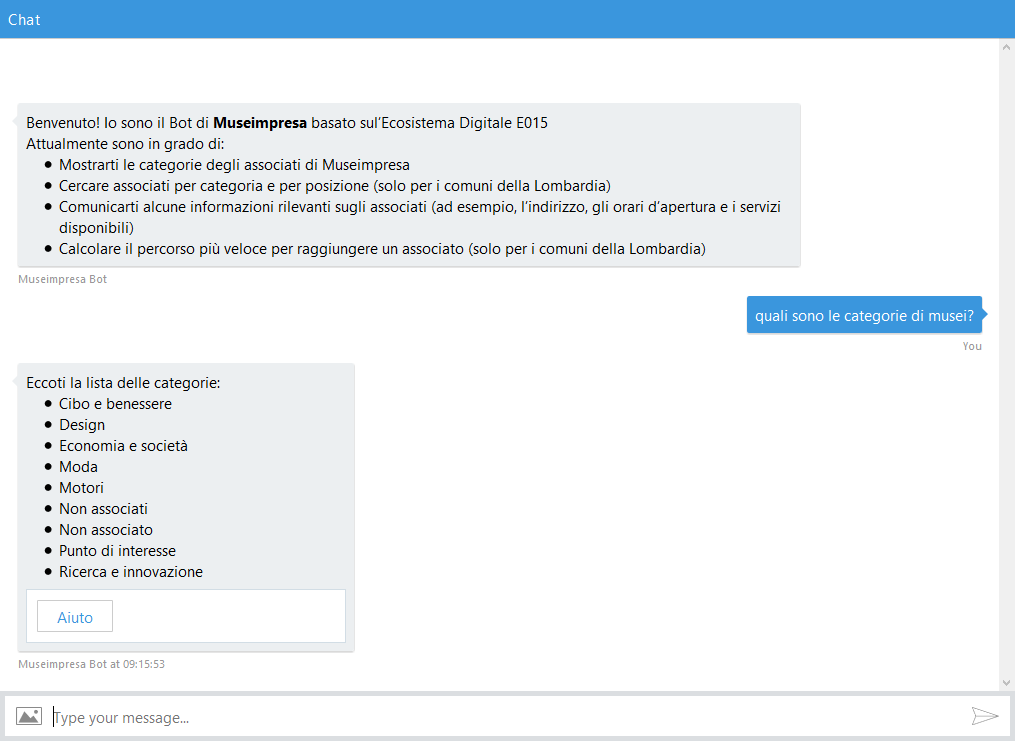This screenshot has width=1015, height=741.
Task: Click the Punto di interesse entry
Action: point(117,551)
